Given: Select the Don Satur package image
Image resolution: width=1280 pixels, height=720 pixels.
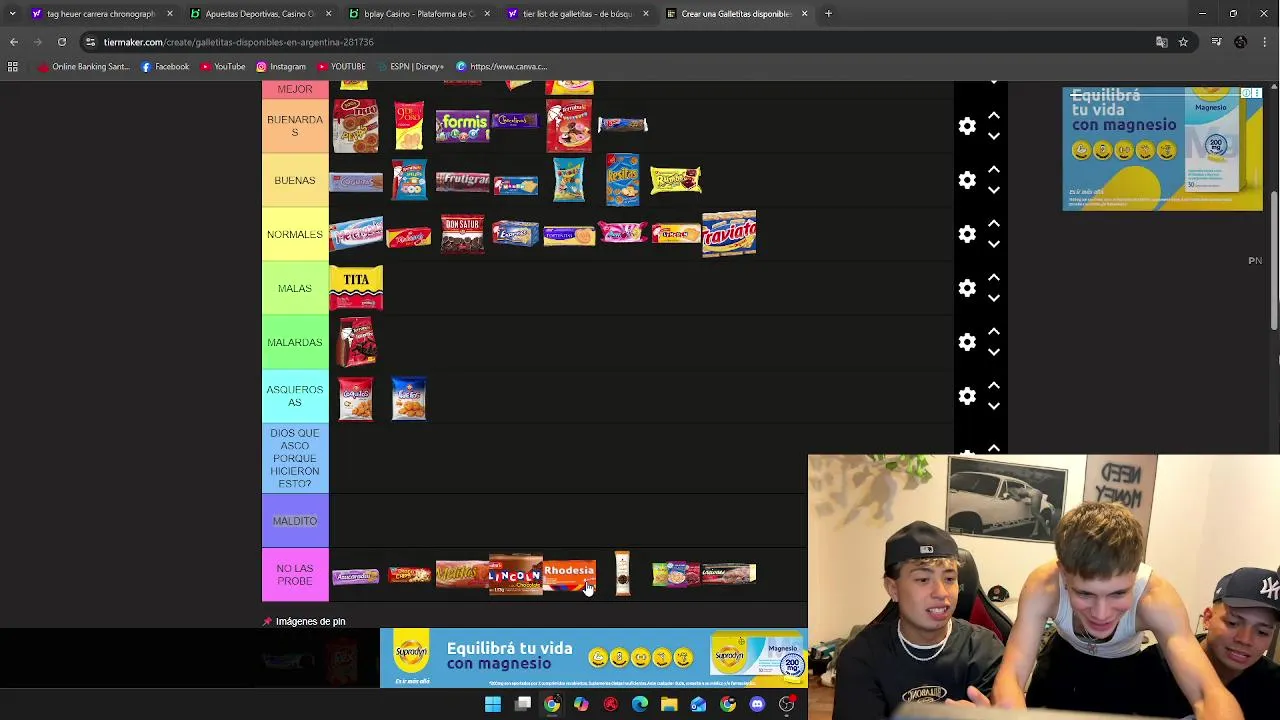Looking at the screenshot, I should pyautogui.click(x=462, y=234).
